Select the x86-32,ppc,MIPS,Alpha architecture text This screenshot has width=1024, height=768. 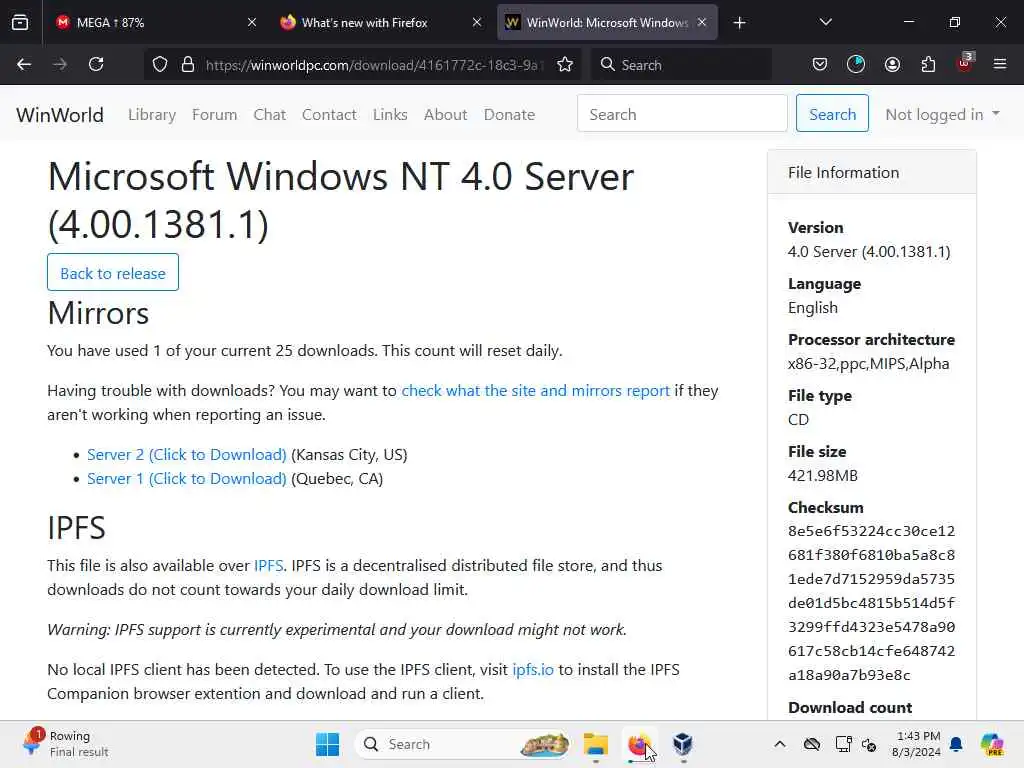(x=869, y=364)
